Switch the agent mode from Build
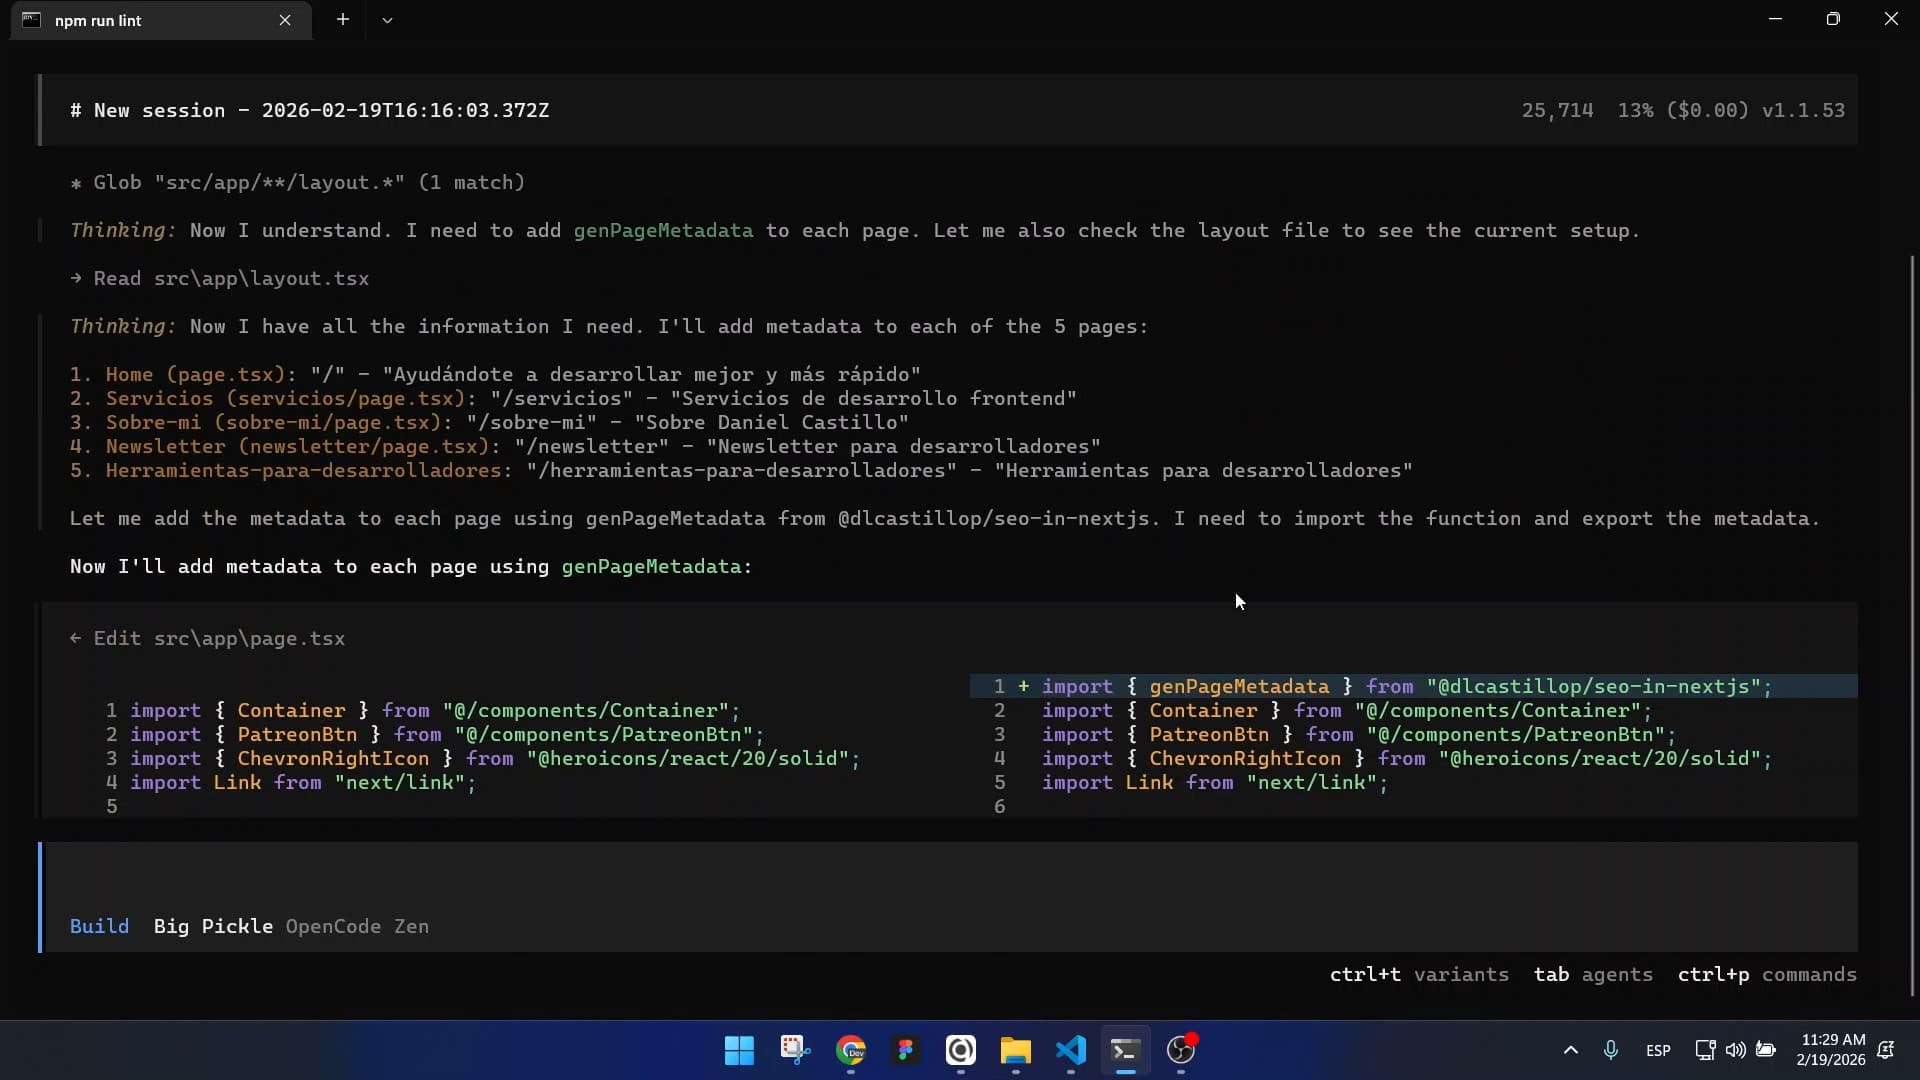The width and height of the screenshot is (1920, 1080). coord(99,926)
